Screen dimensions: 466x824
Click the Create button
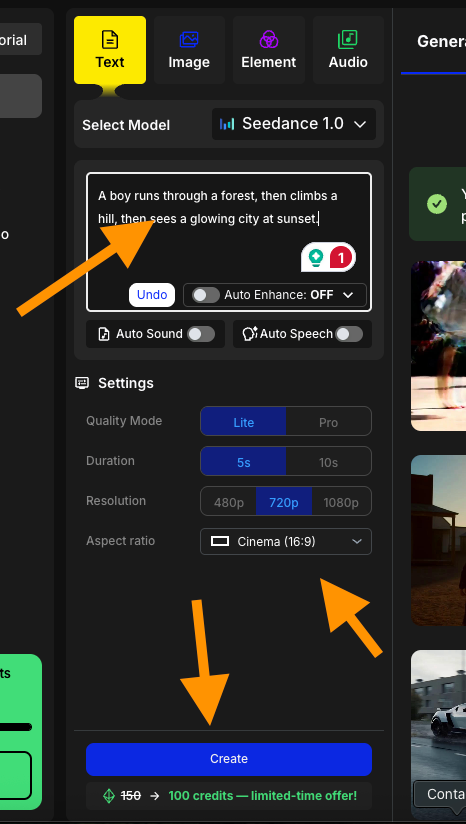229,759
